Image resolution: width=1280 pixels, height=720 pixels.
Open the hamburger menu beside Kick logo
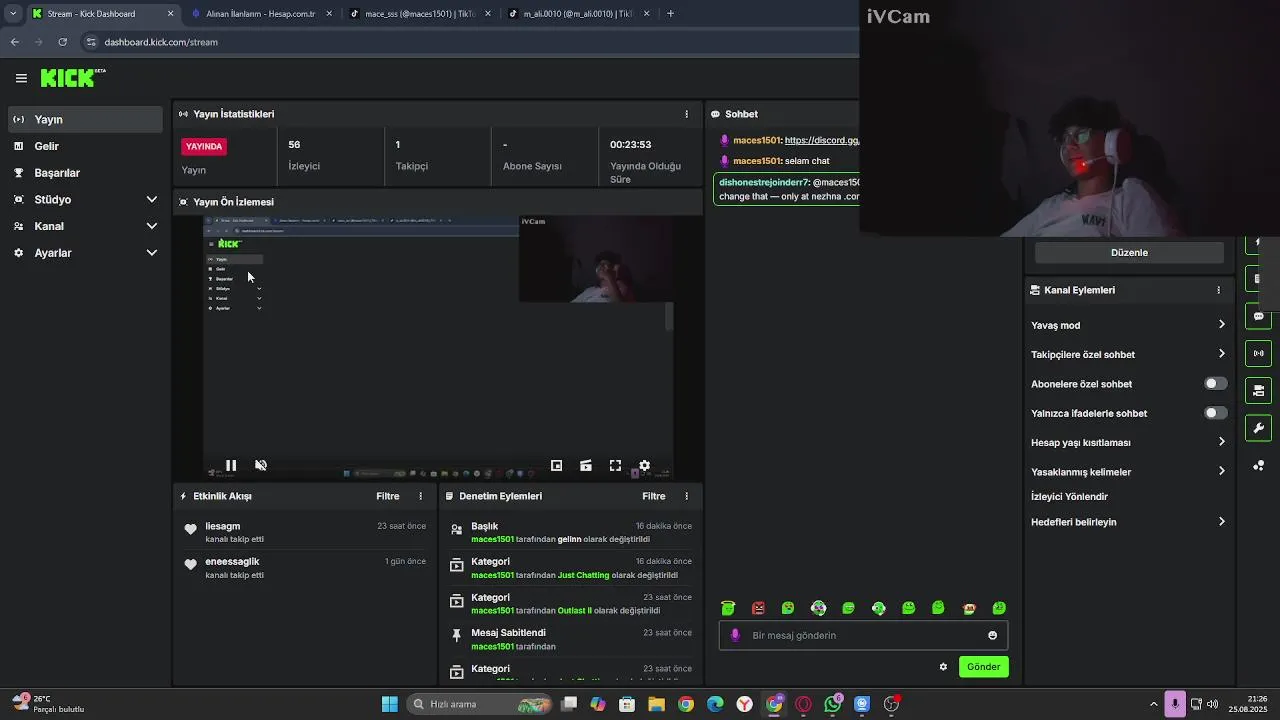[x=21, y=78]
